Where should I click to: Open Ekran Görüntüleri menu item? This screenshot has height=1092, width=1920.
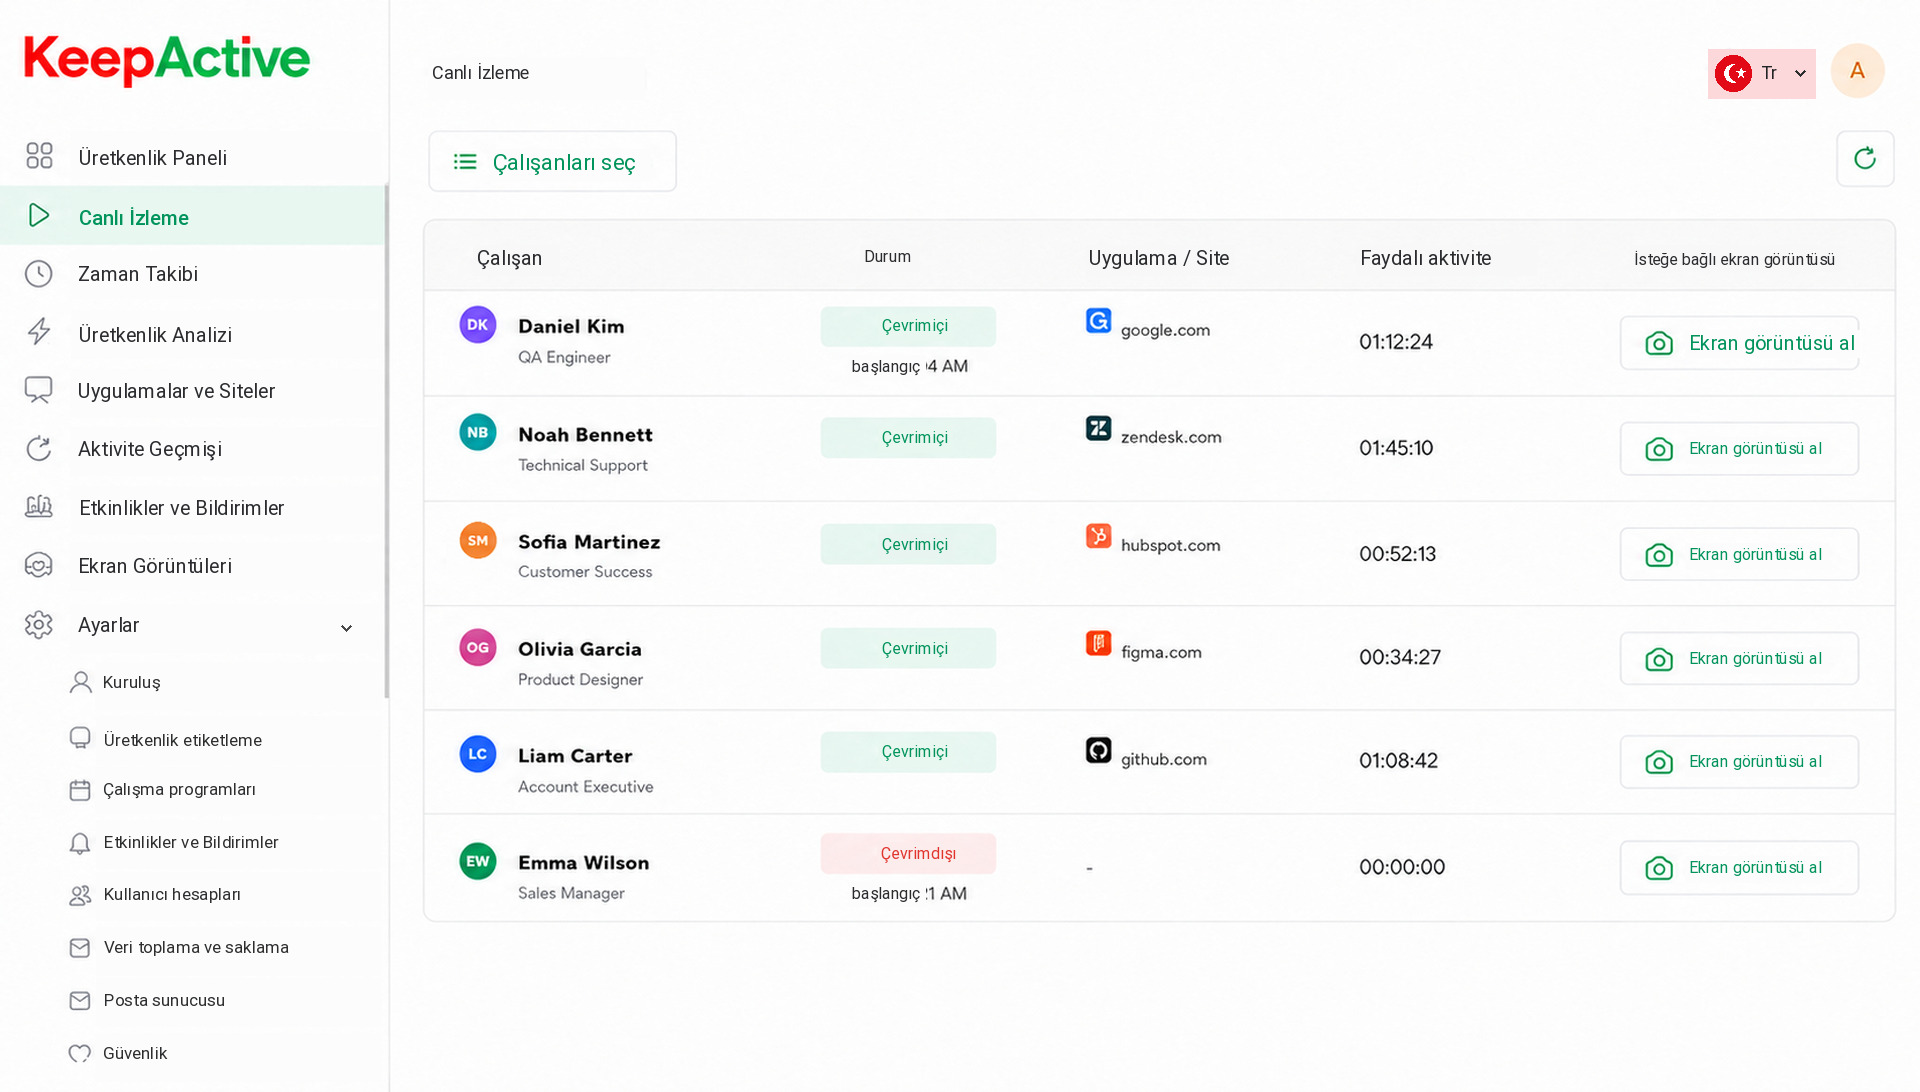point(193,566)
